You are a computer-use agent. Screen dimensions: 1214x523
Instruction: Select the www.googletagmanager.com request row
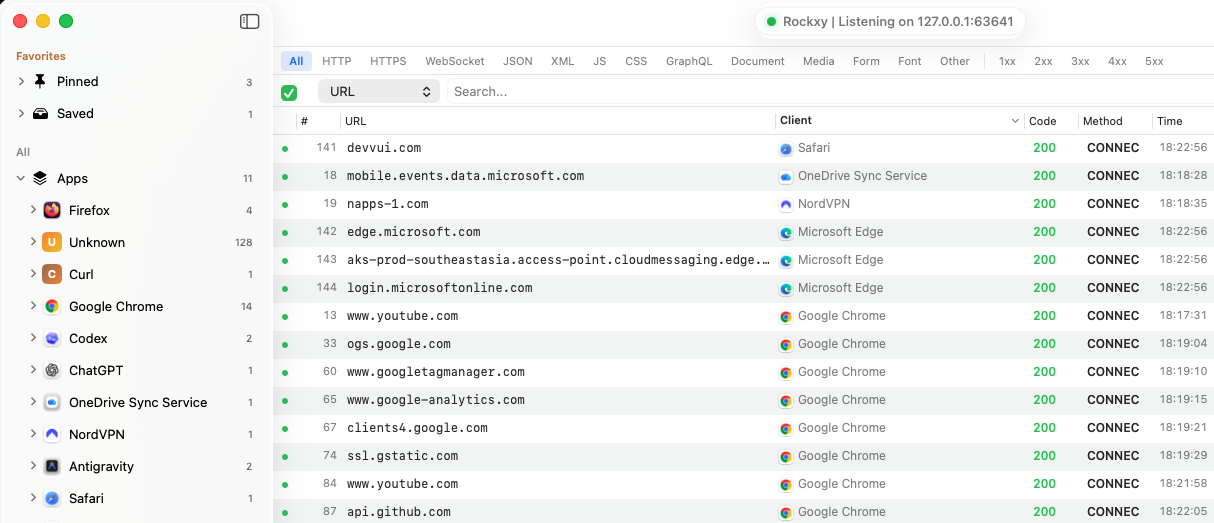[743, 372]
